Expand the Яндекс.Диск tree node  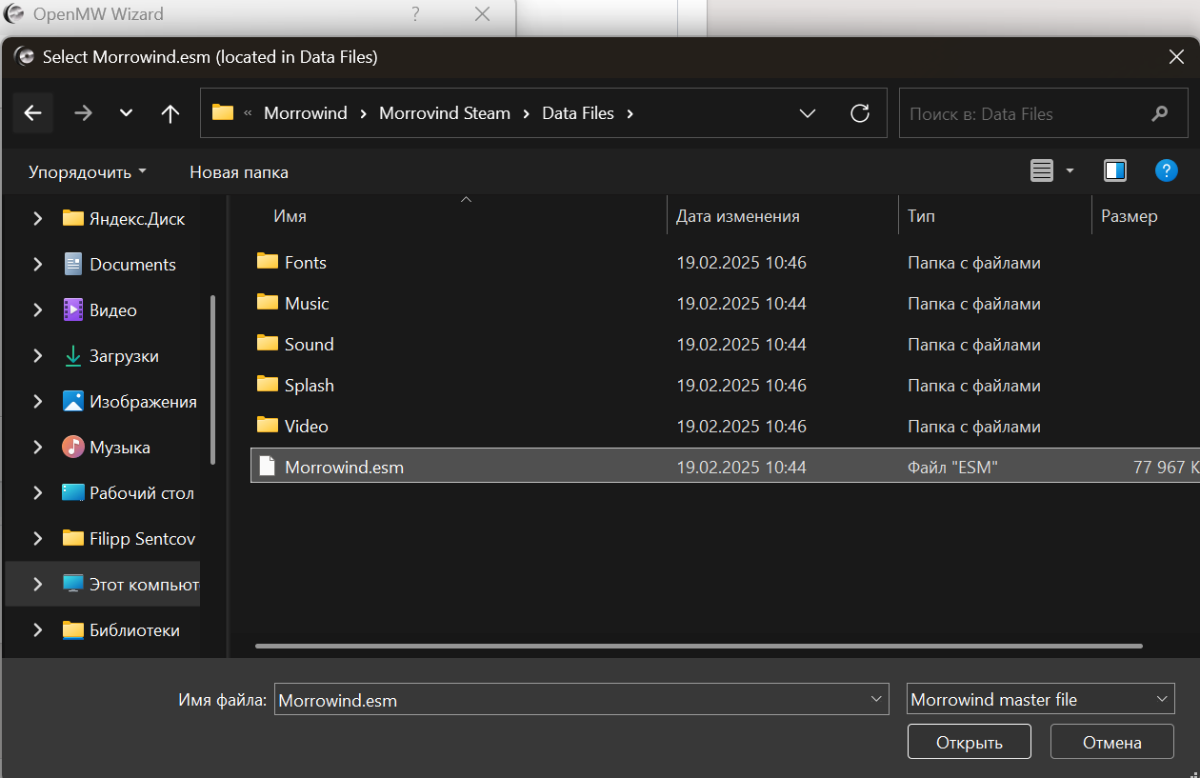[x=38, y=218]
